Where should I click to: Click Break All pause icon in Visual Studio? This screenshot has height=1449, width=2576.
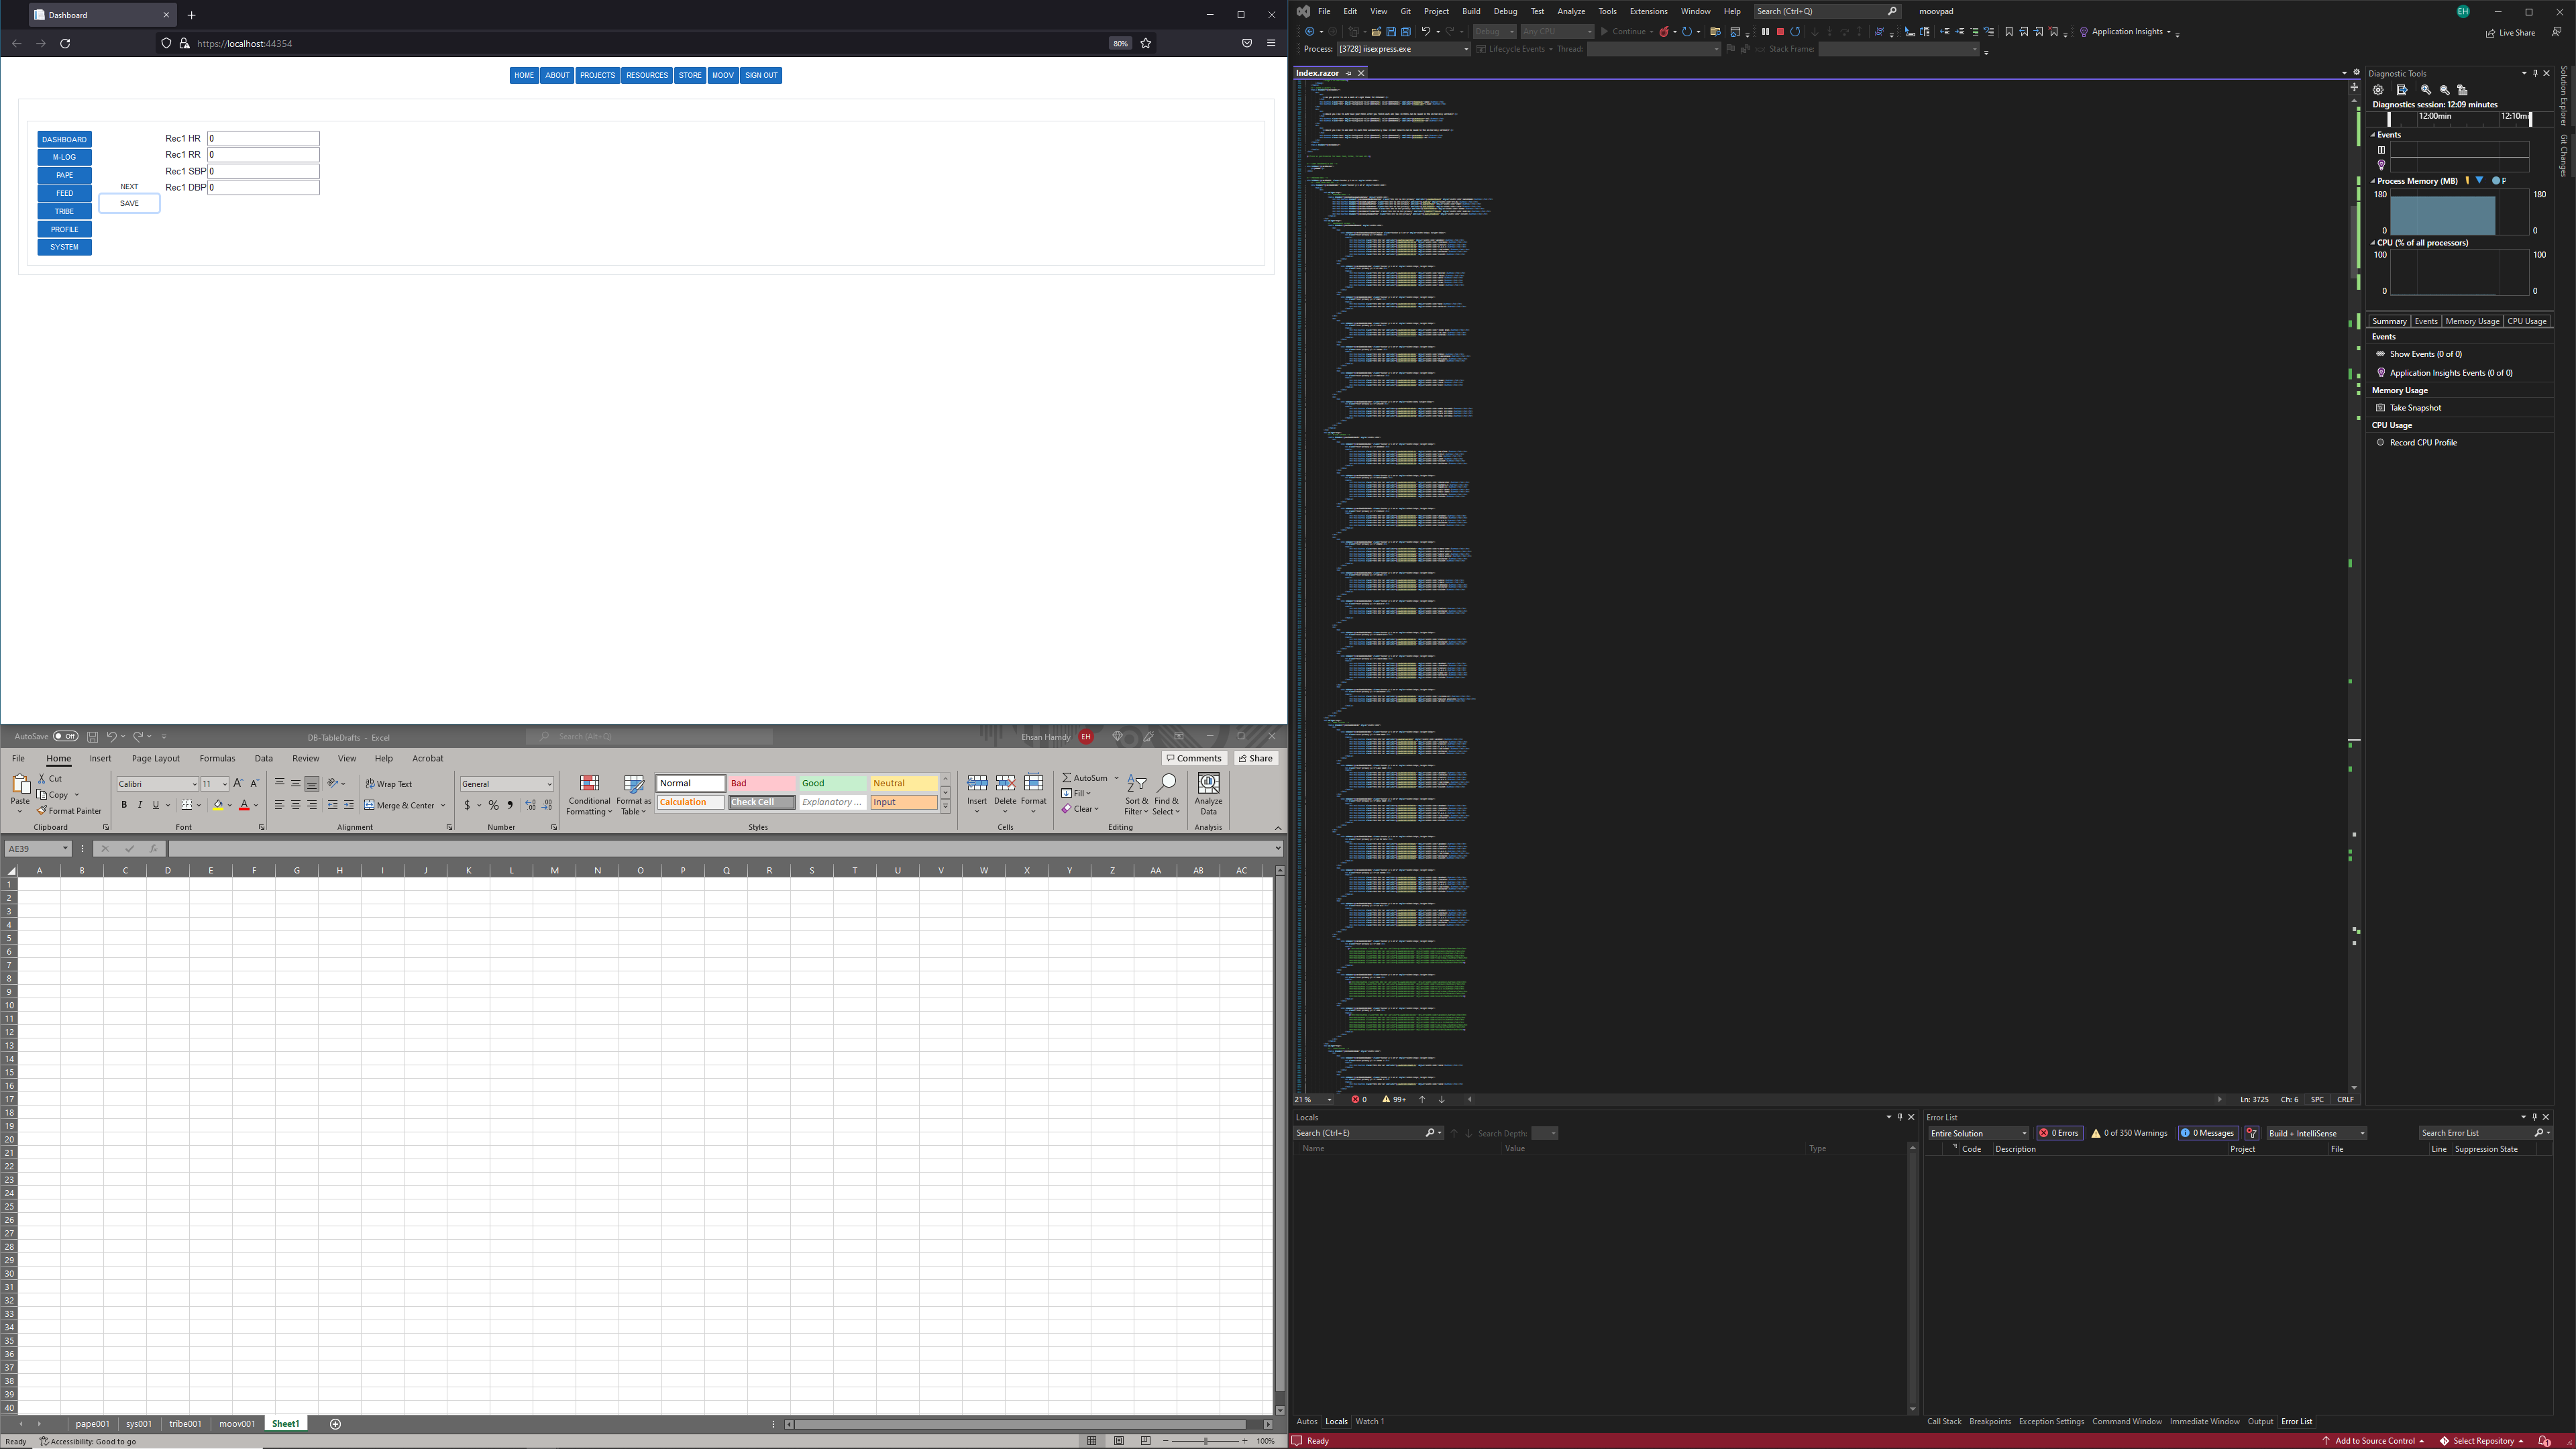(x=1765, y=32)
